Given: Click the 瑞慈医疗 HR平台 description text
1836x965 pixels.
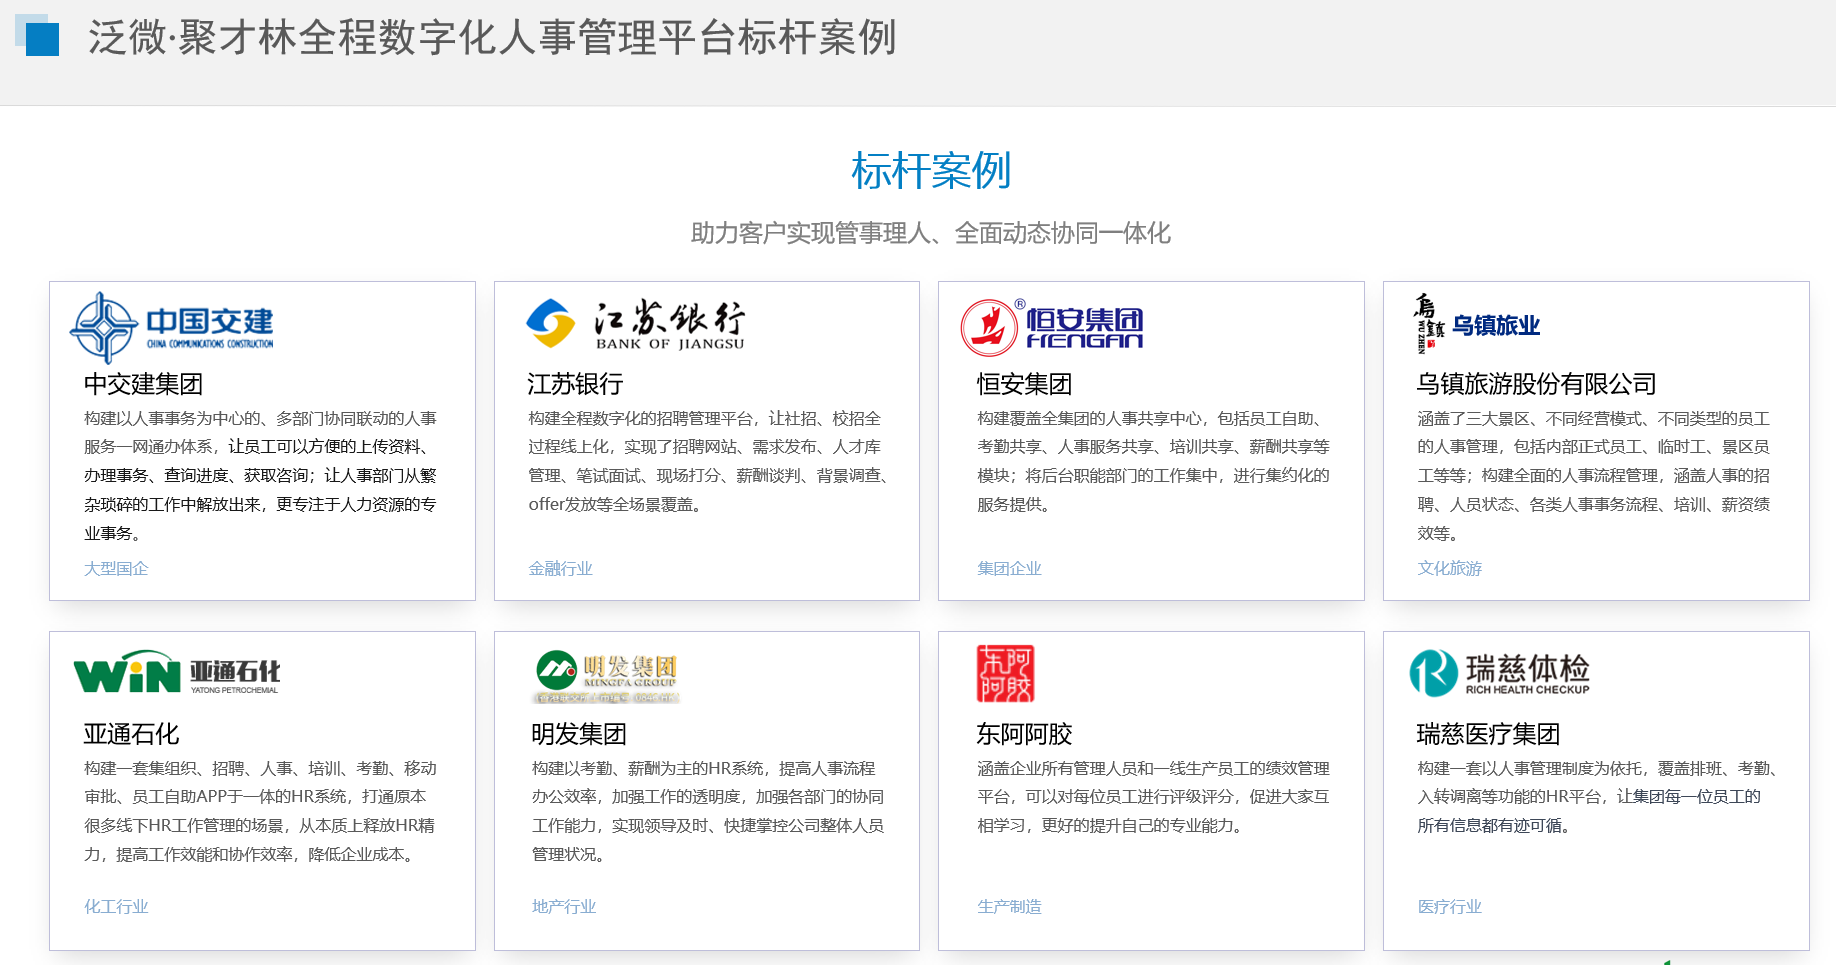Looking at the screenshot, I should click(x=1598, y=797).
